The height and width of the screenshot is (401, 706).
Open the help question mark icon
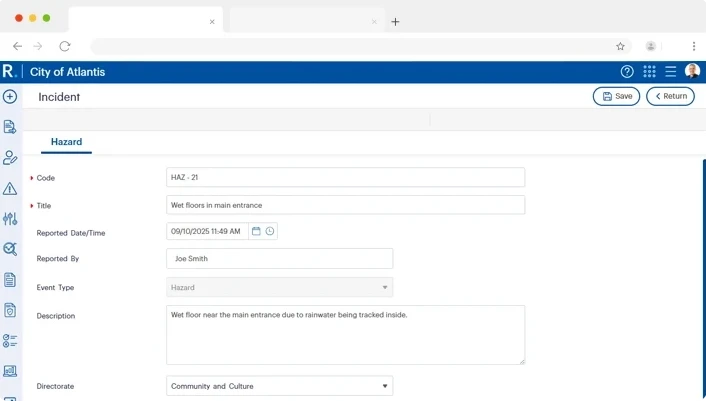click(x=627, y=72)
